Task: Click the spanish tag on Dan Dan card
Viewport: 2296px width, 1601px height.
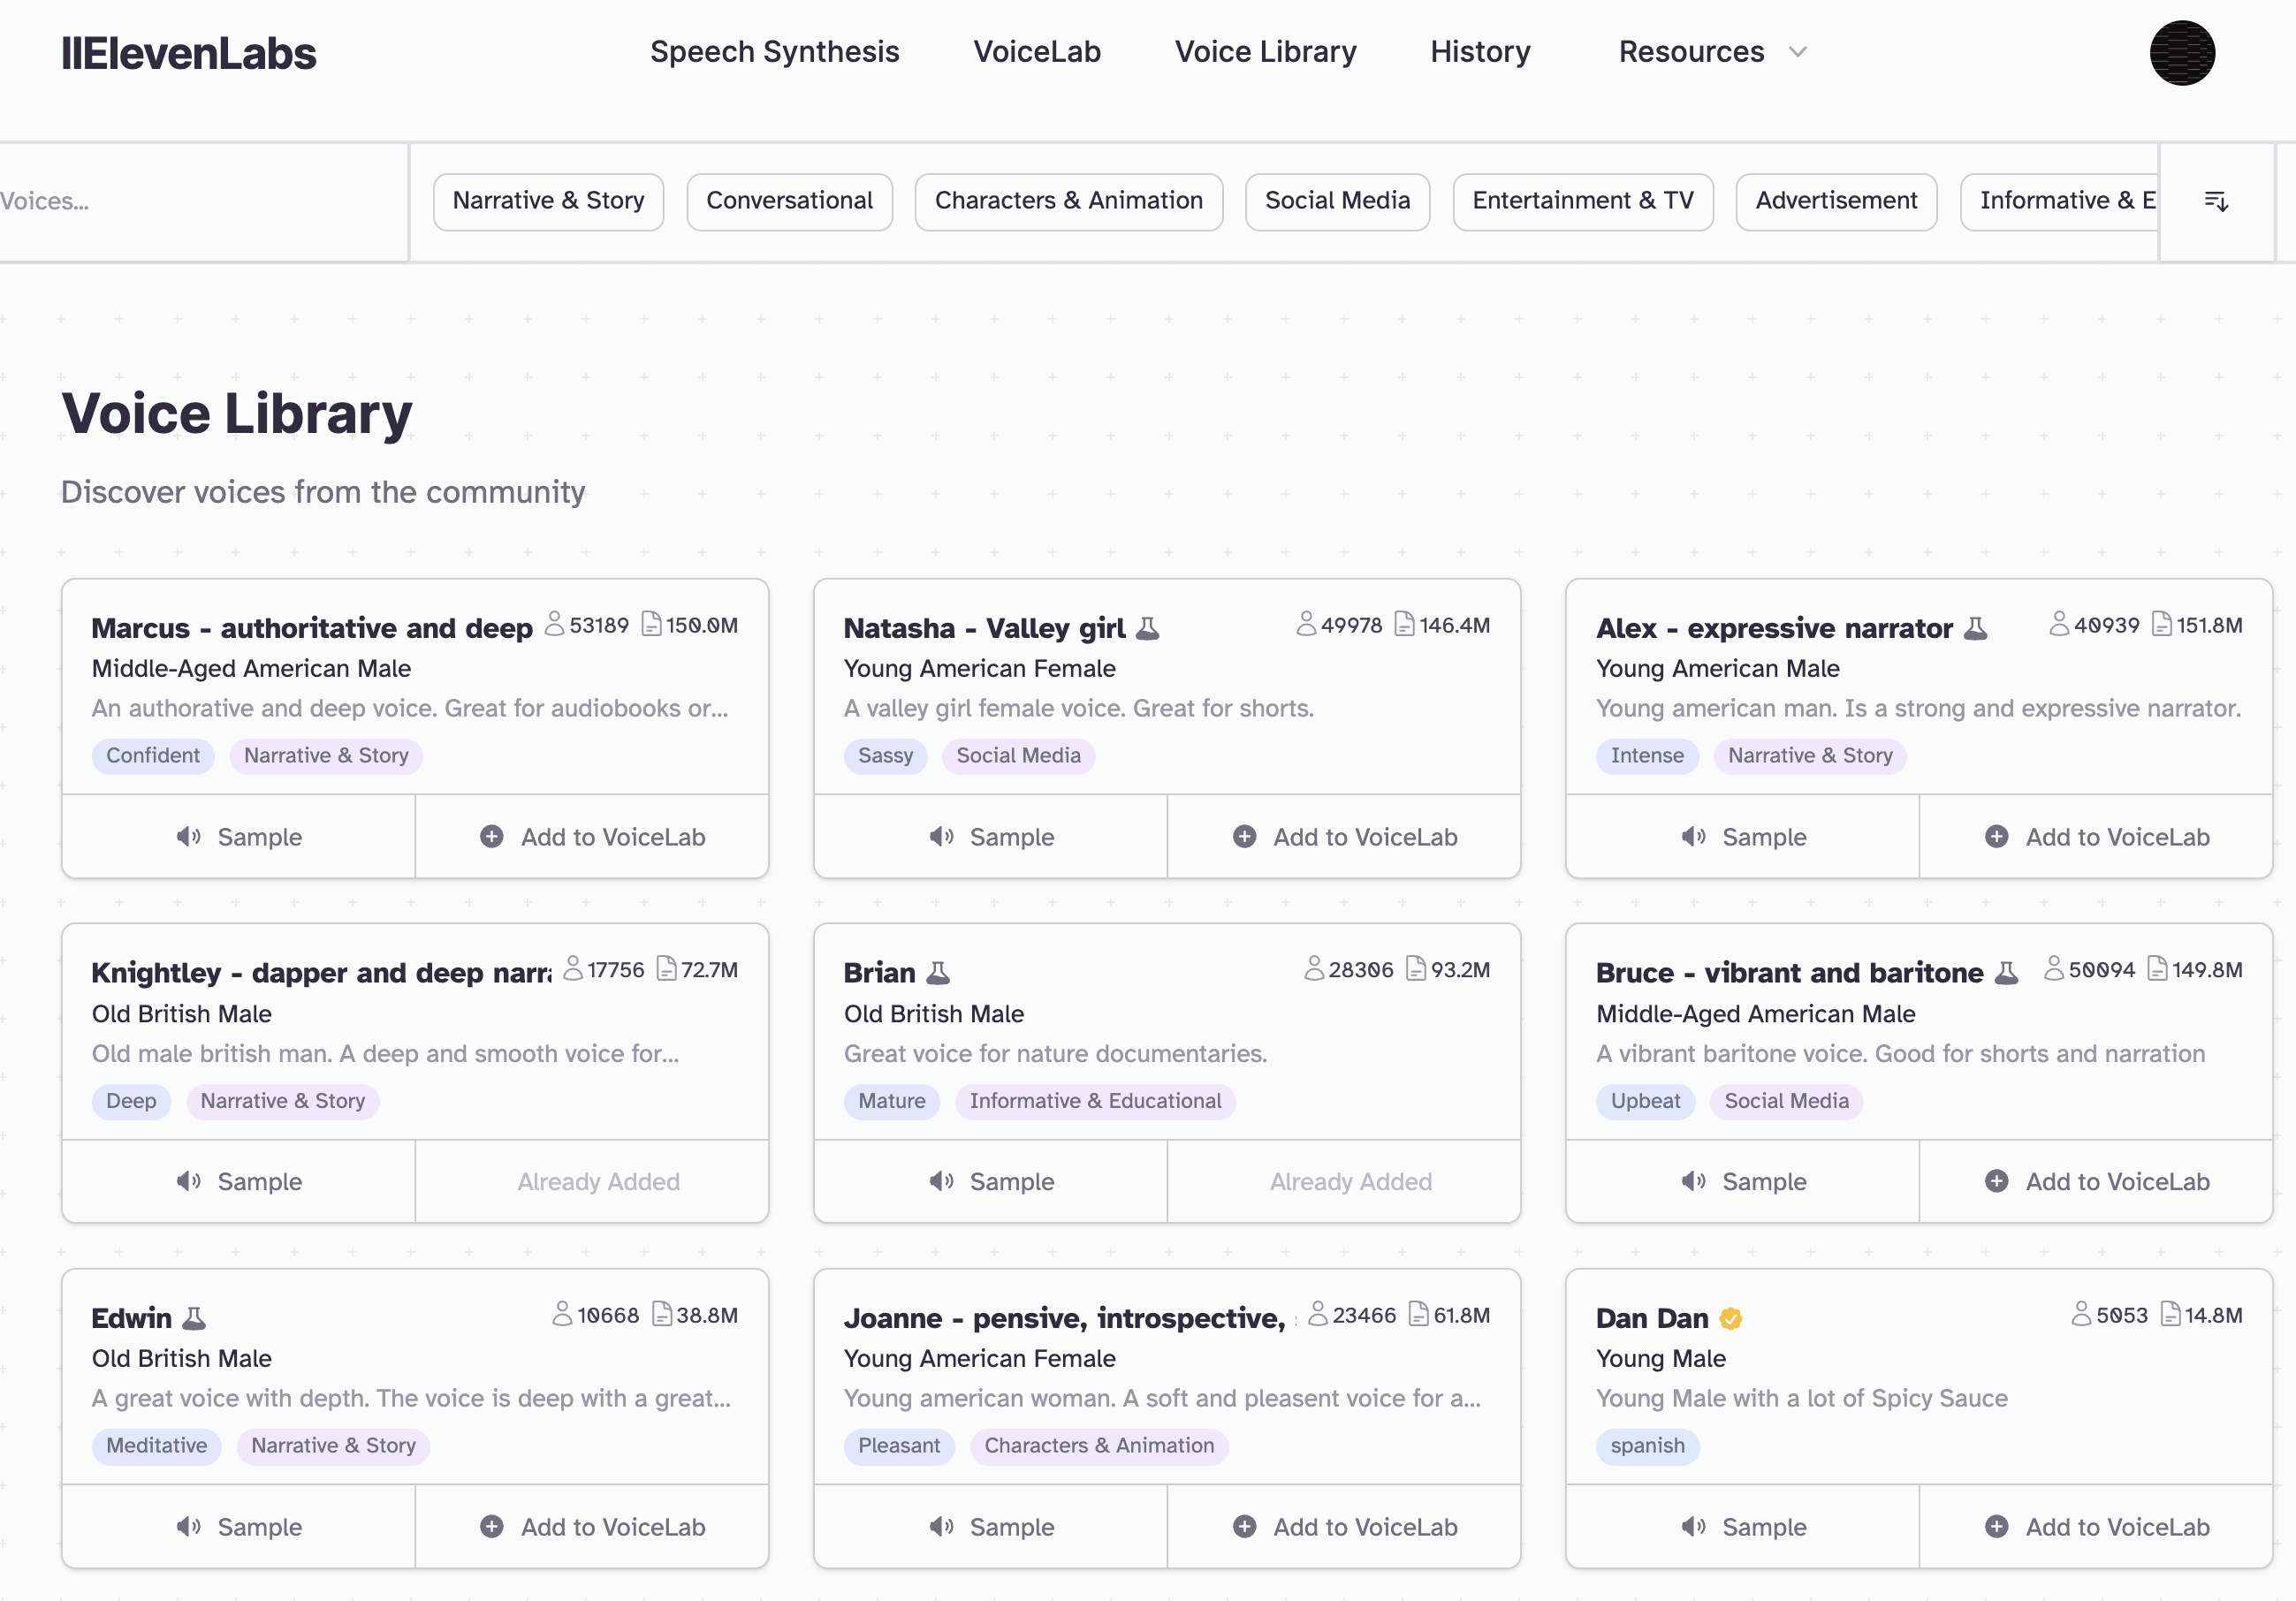Action: [x=1647, y=1446]
